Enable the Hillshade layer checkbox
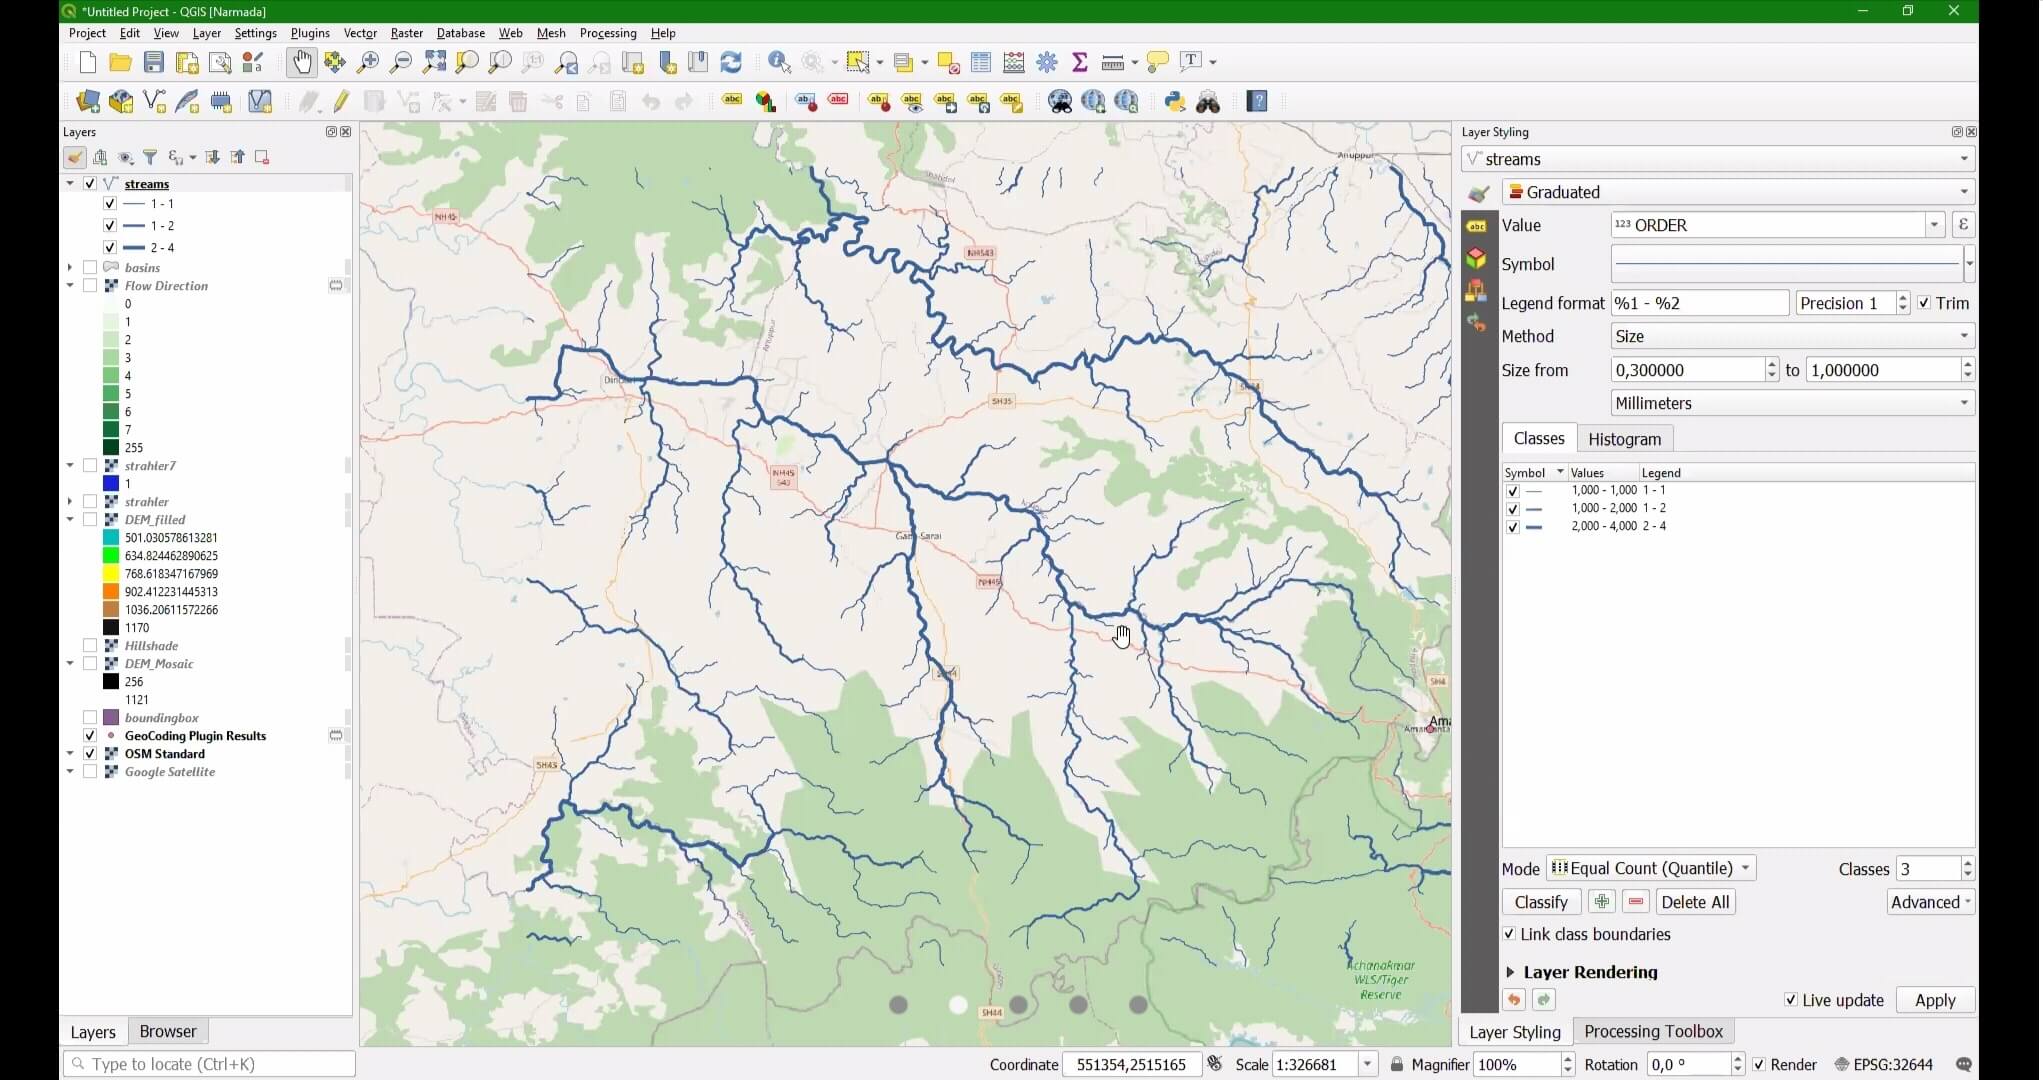The width and height of the screenshot is (2043, 1080). 90,646
